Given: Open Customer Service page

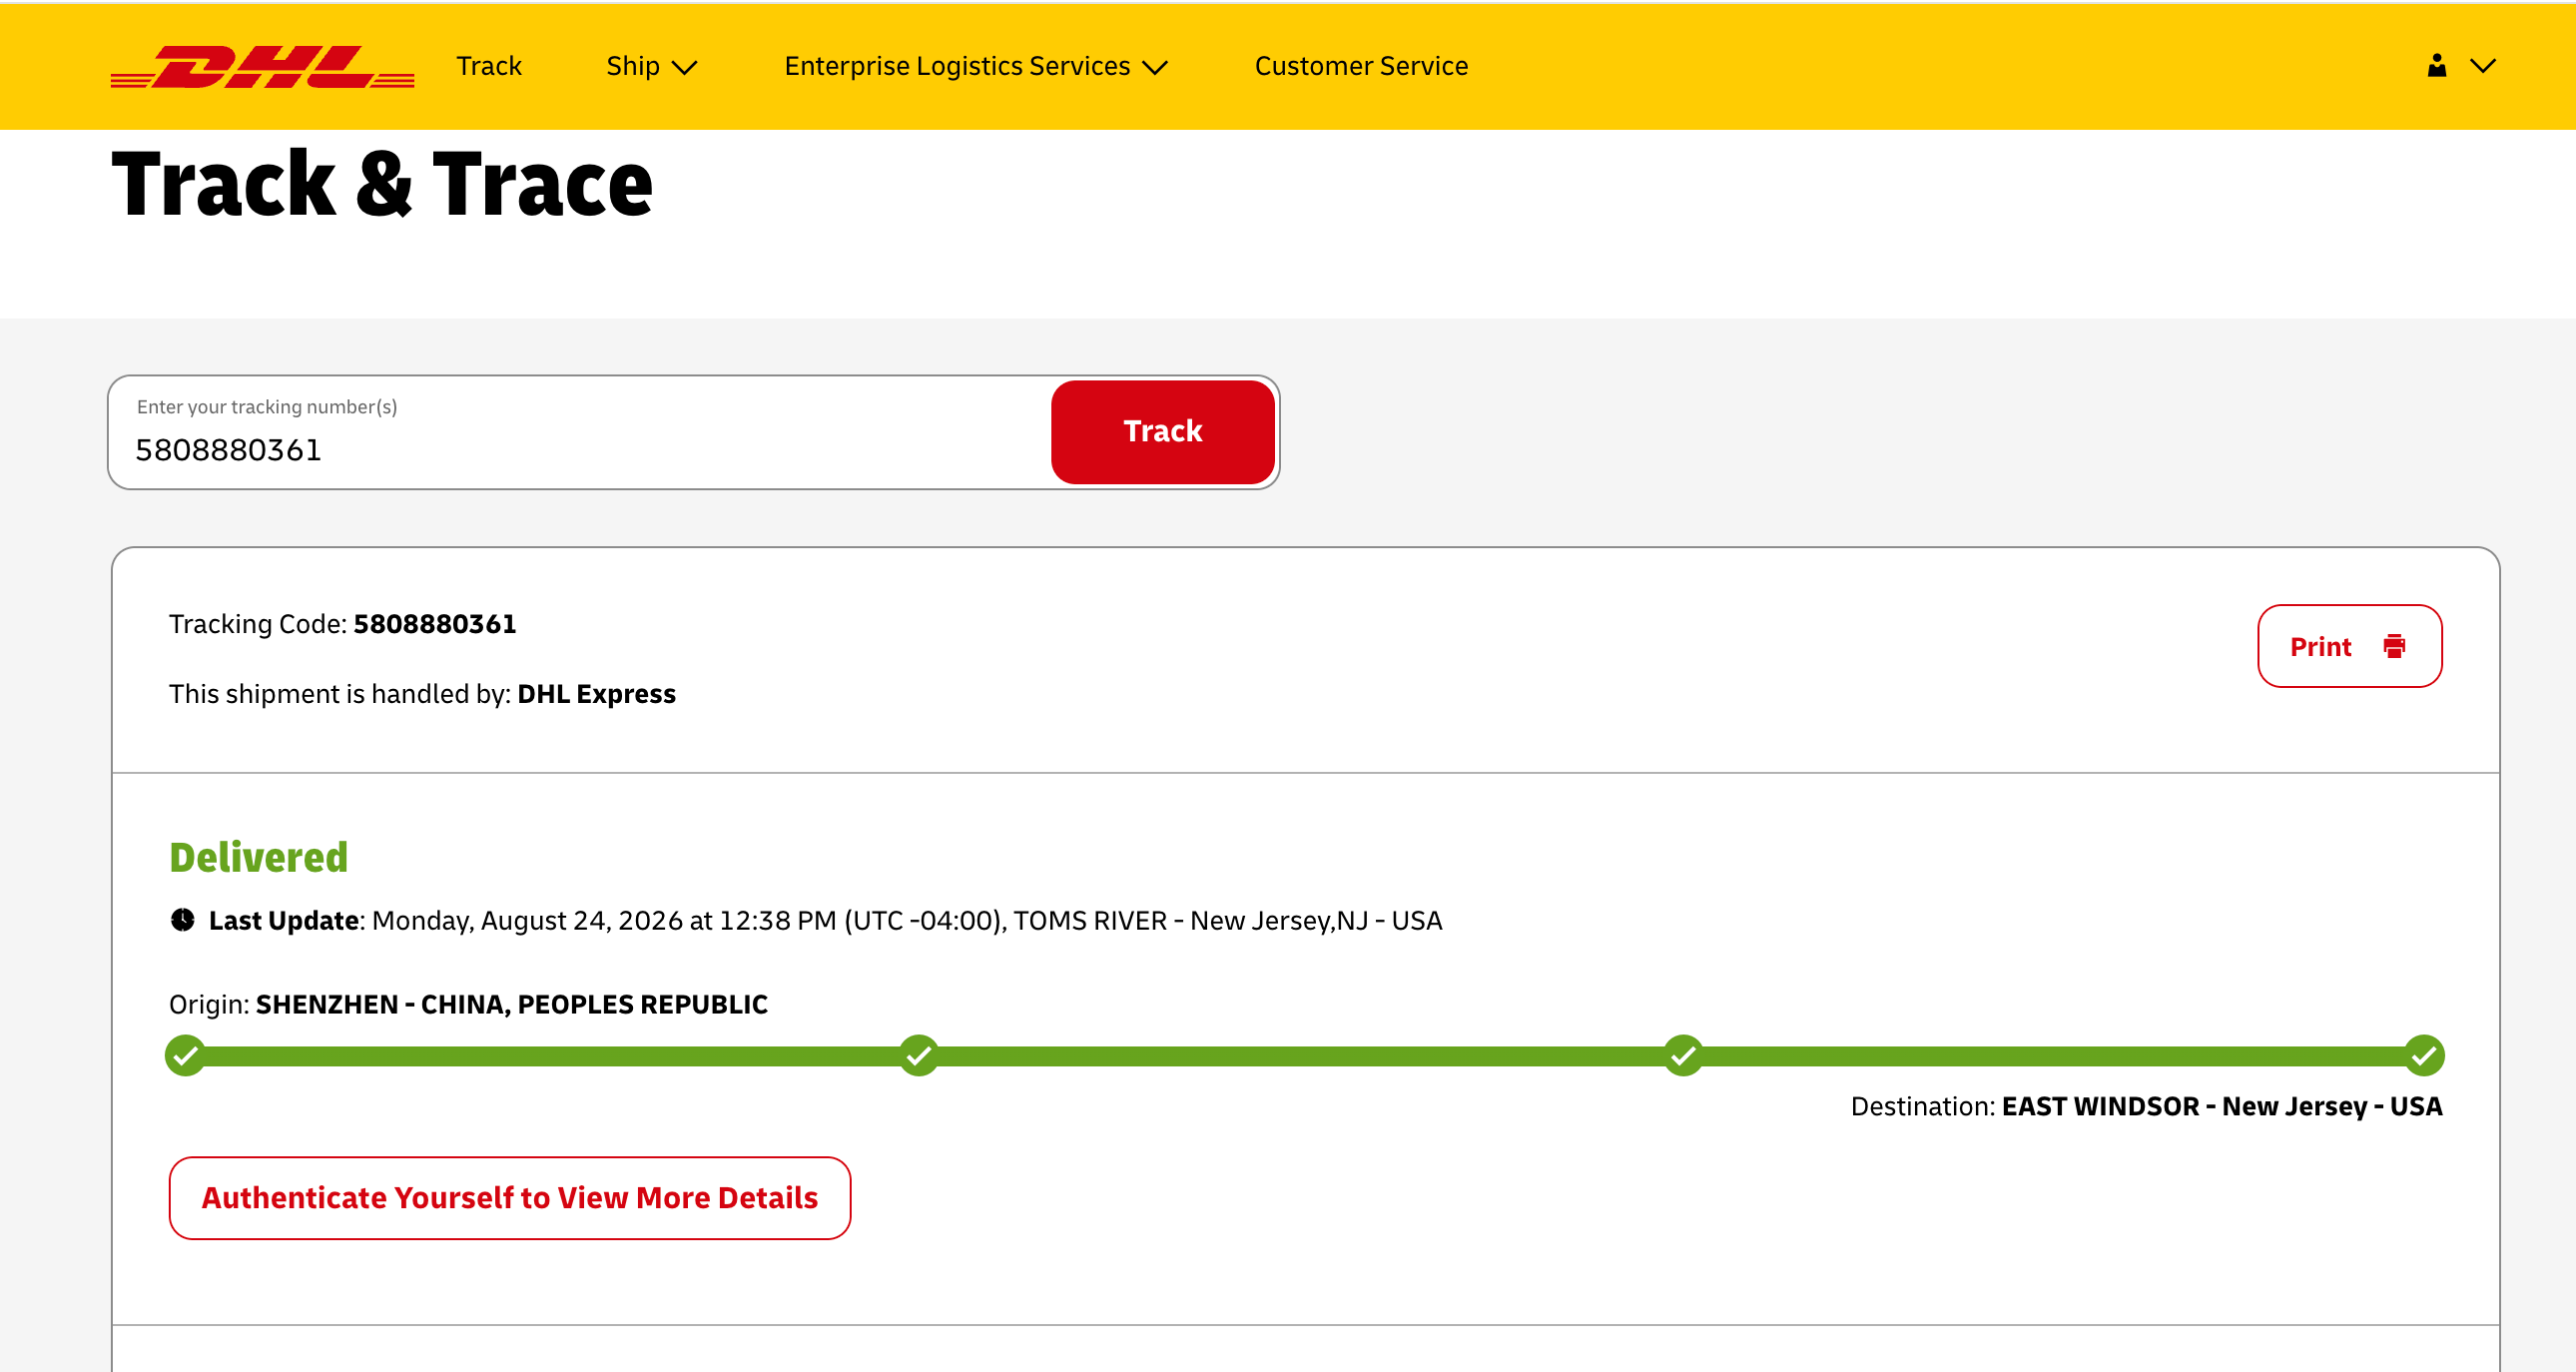Looking at the screenshot, I should point(1361,66).
